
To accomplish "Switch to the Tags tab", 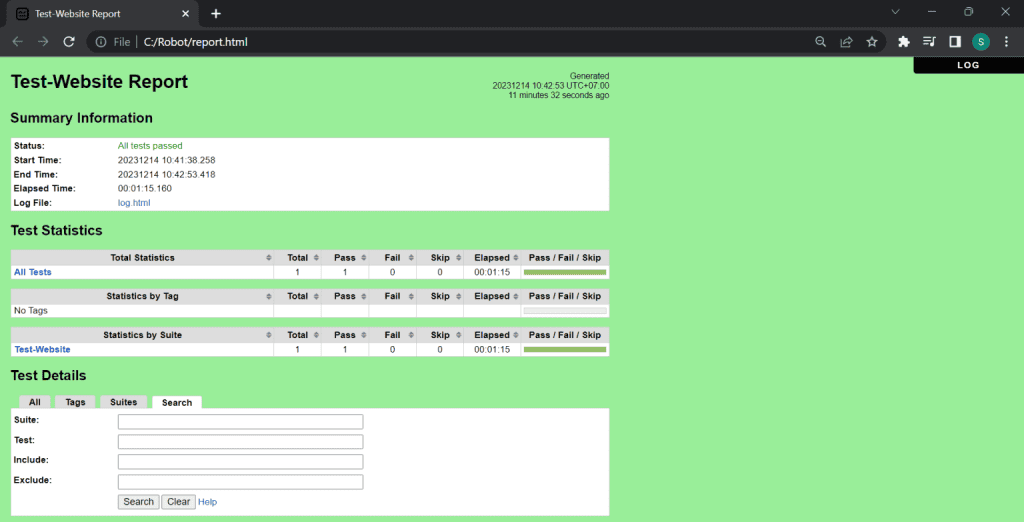I will 75,402.
